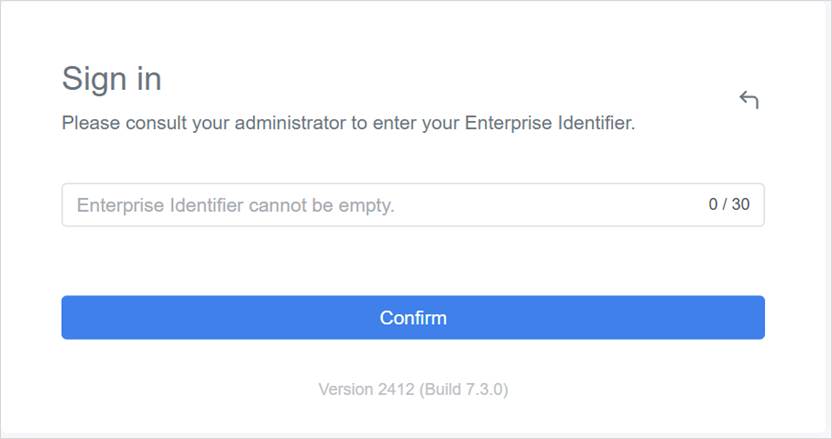Click the 0 / 30 character counter
Viewport: 832px width, 439px height.
click(728, 205)
